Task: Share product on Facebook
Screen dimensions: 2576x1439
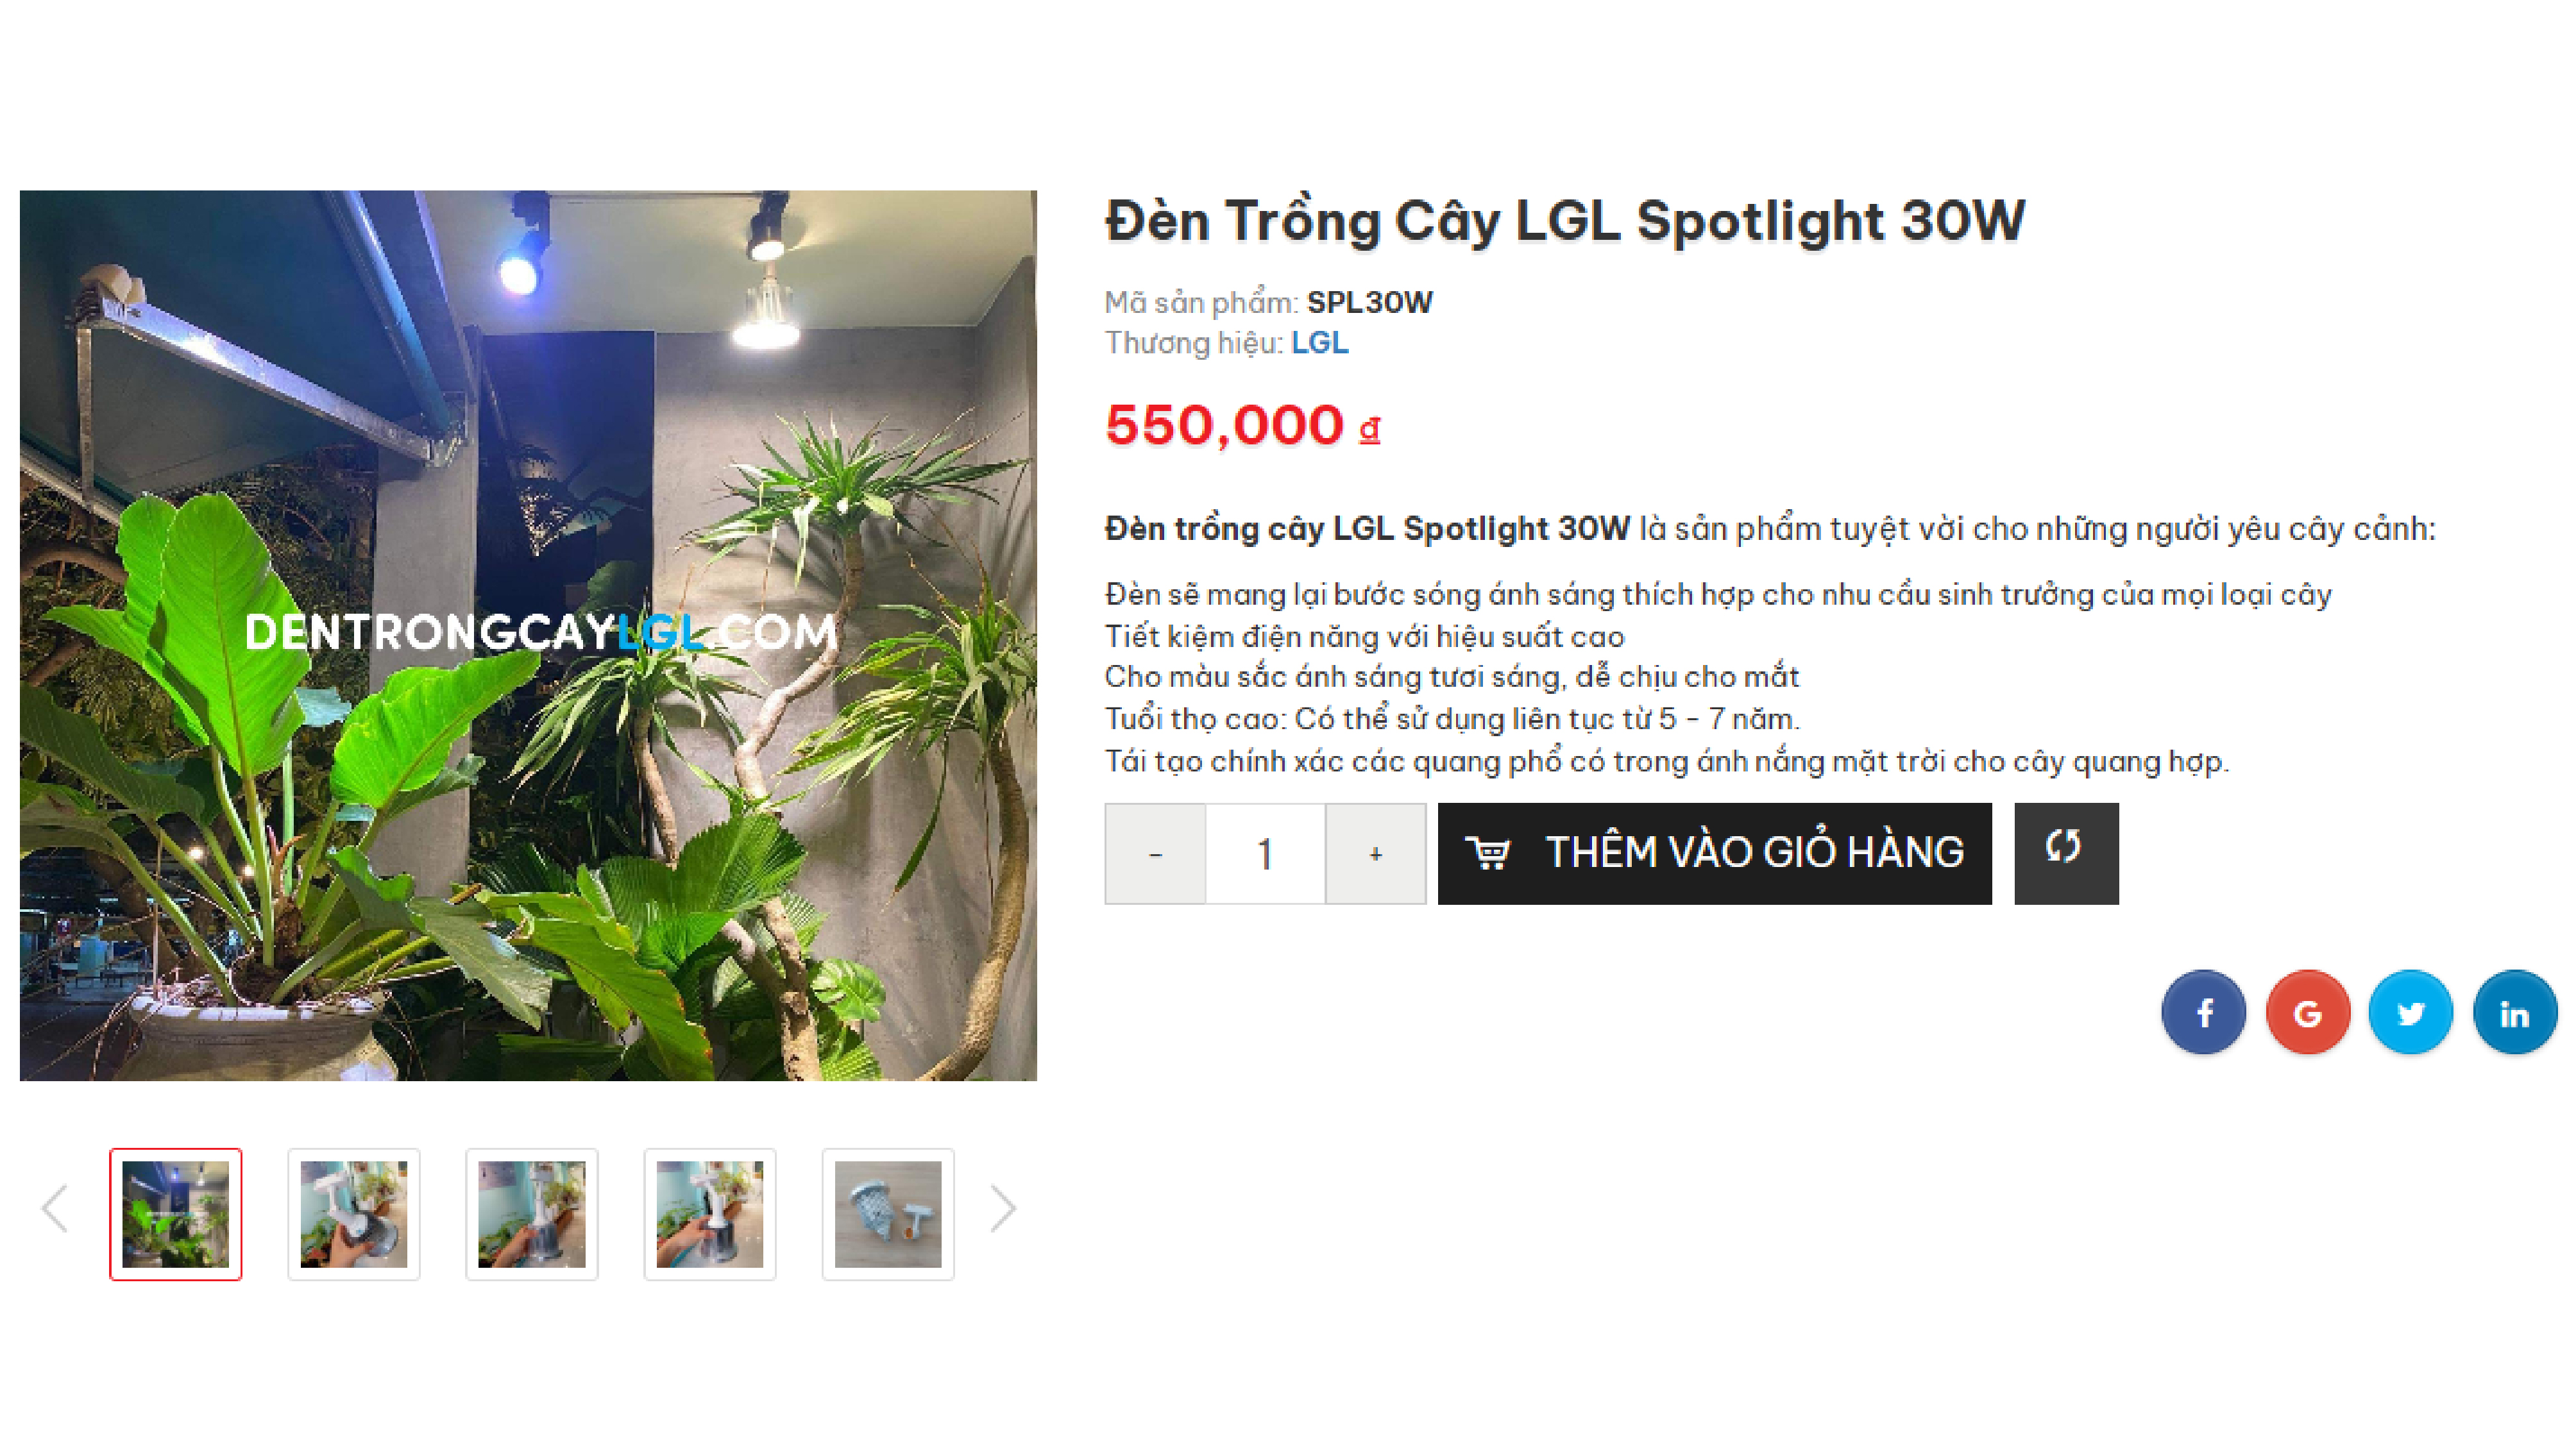Action: 2203,1012
